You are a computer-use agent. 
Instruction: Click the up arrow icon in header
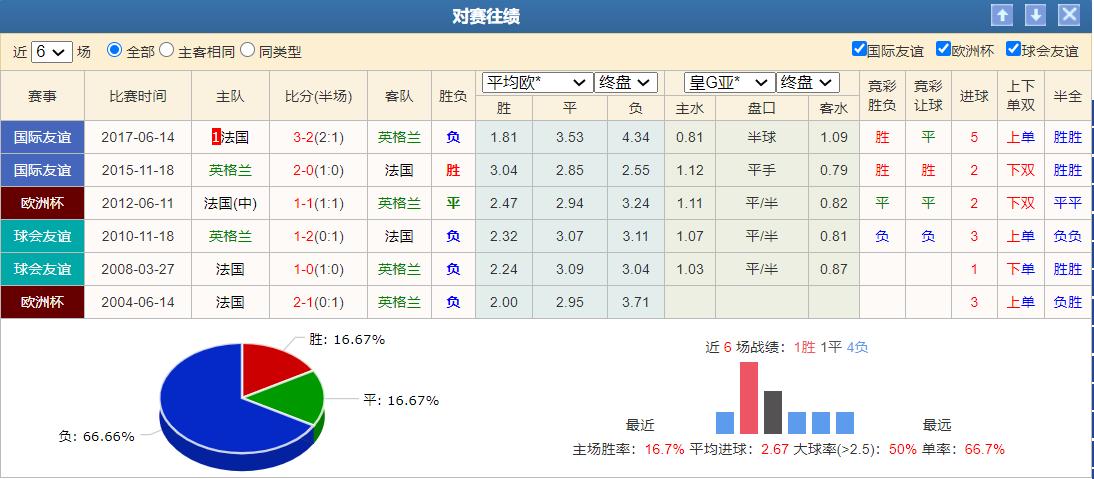pyautogui.click(x=1001, y=15)
